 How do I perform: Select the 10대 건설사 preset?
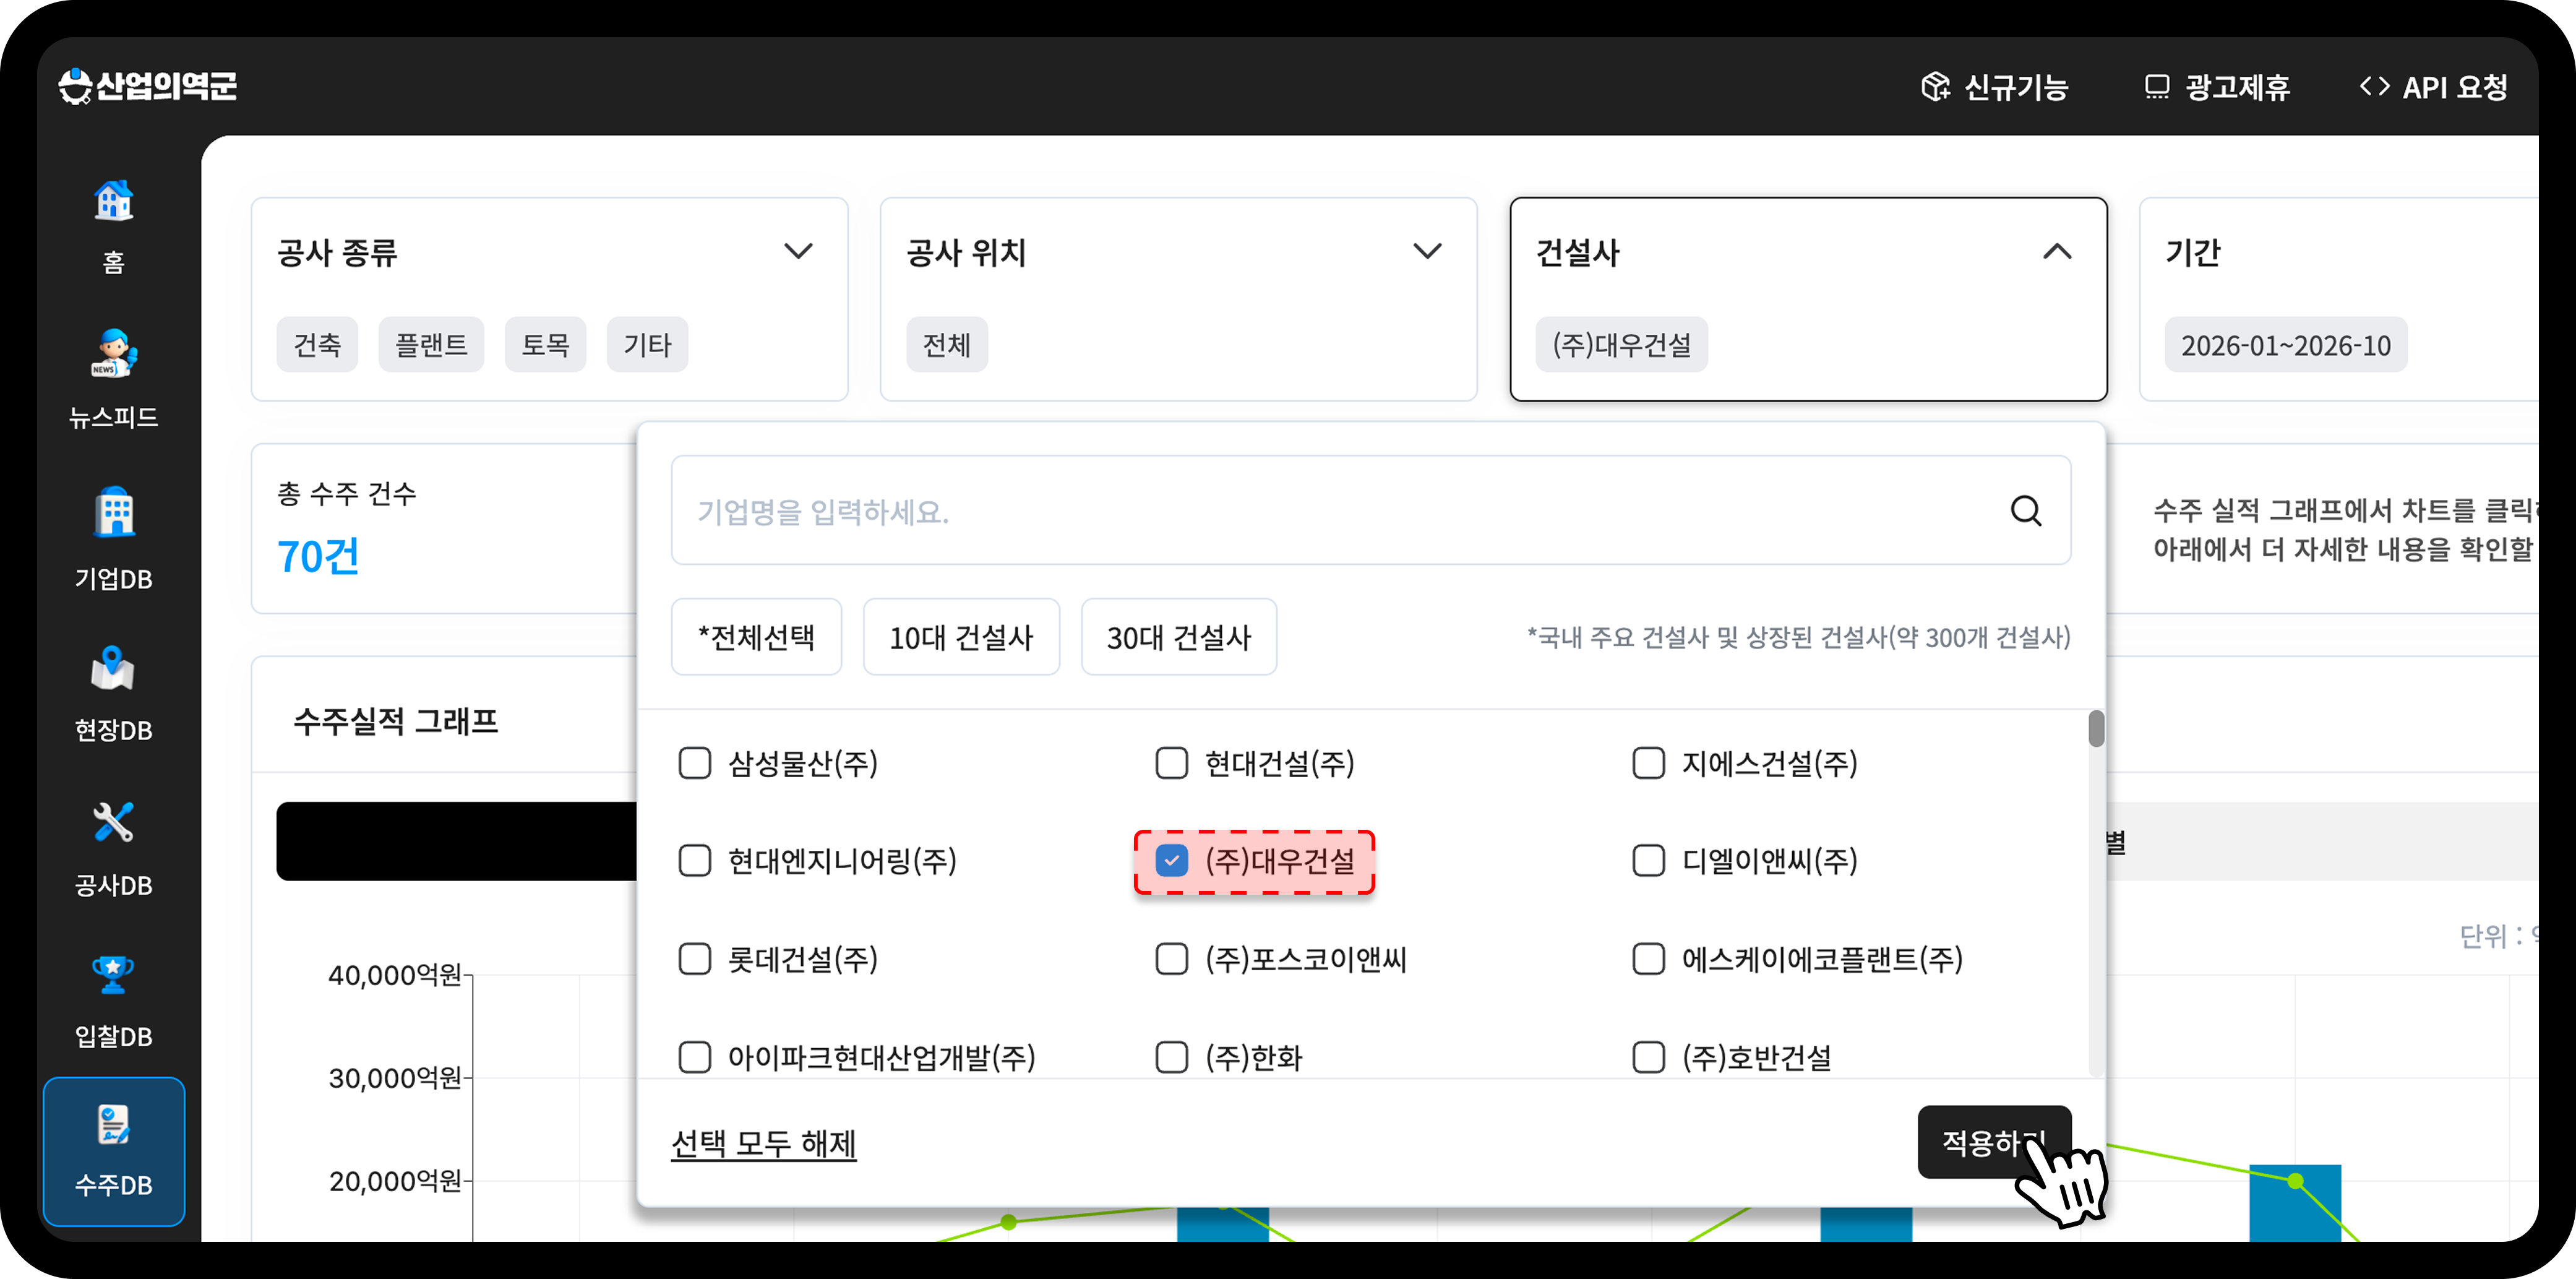961,637
